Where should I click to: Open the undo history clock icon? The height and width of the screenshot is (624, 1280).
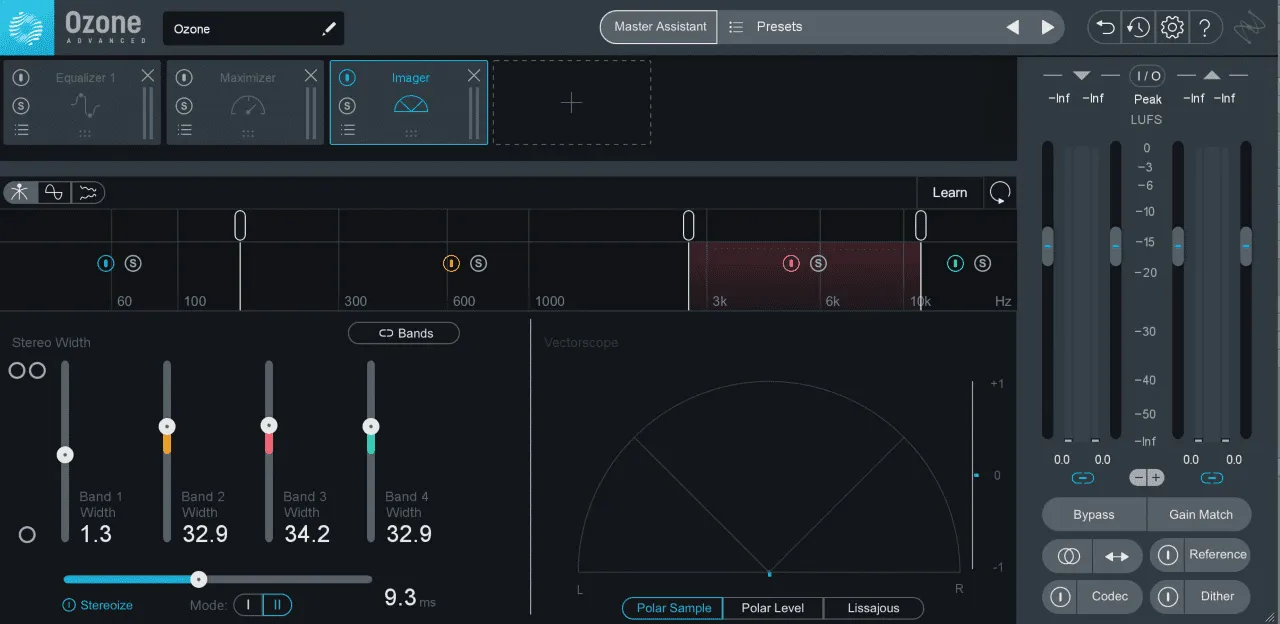click(1139, 27)
